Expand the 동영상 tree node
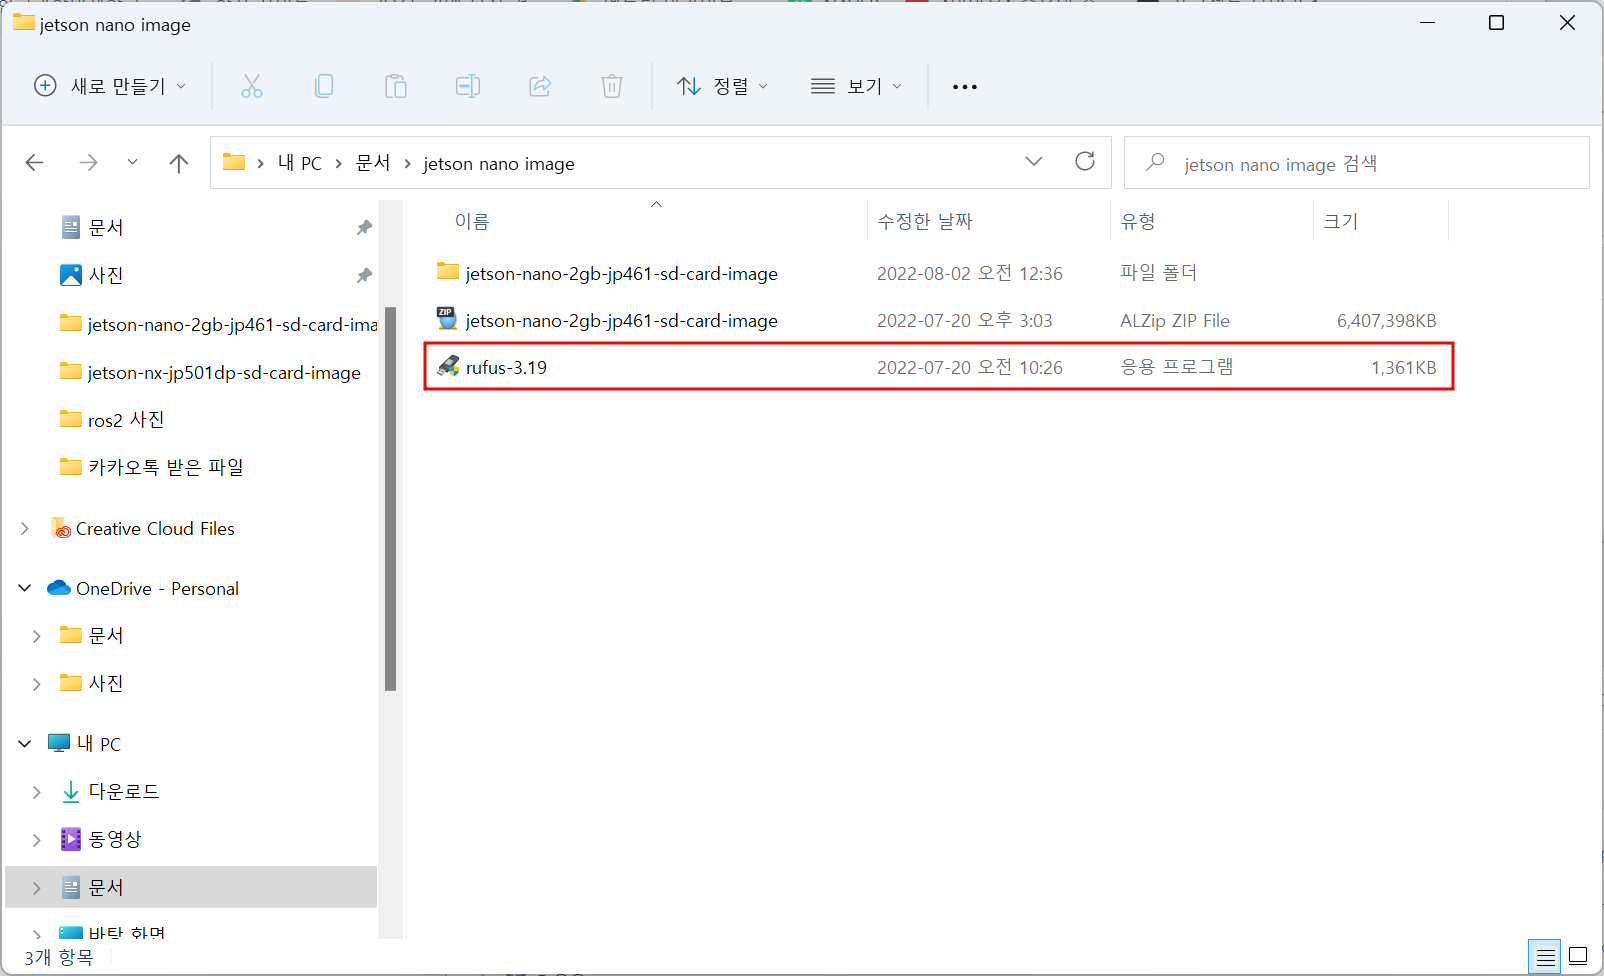The image size is (1604, 976). point(37,840)
